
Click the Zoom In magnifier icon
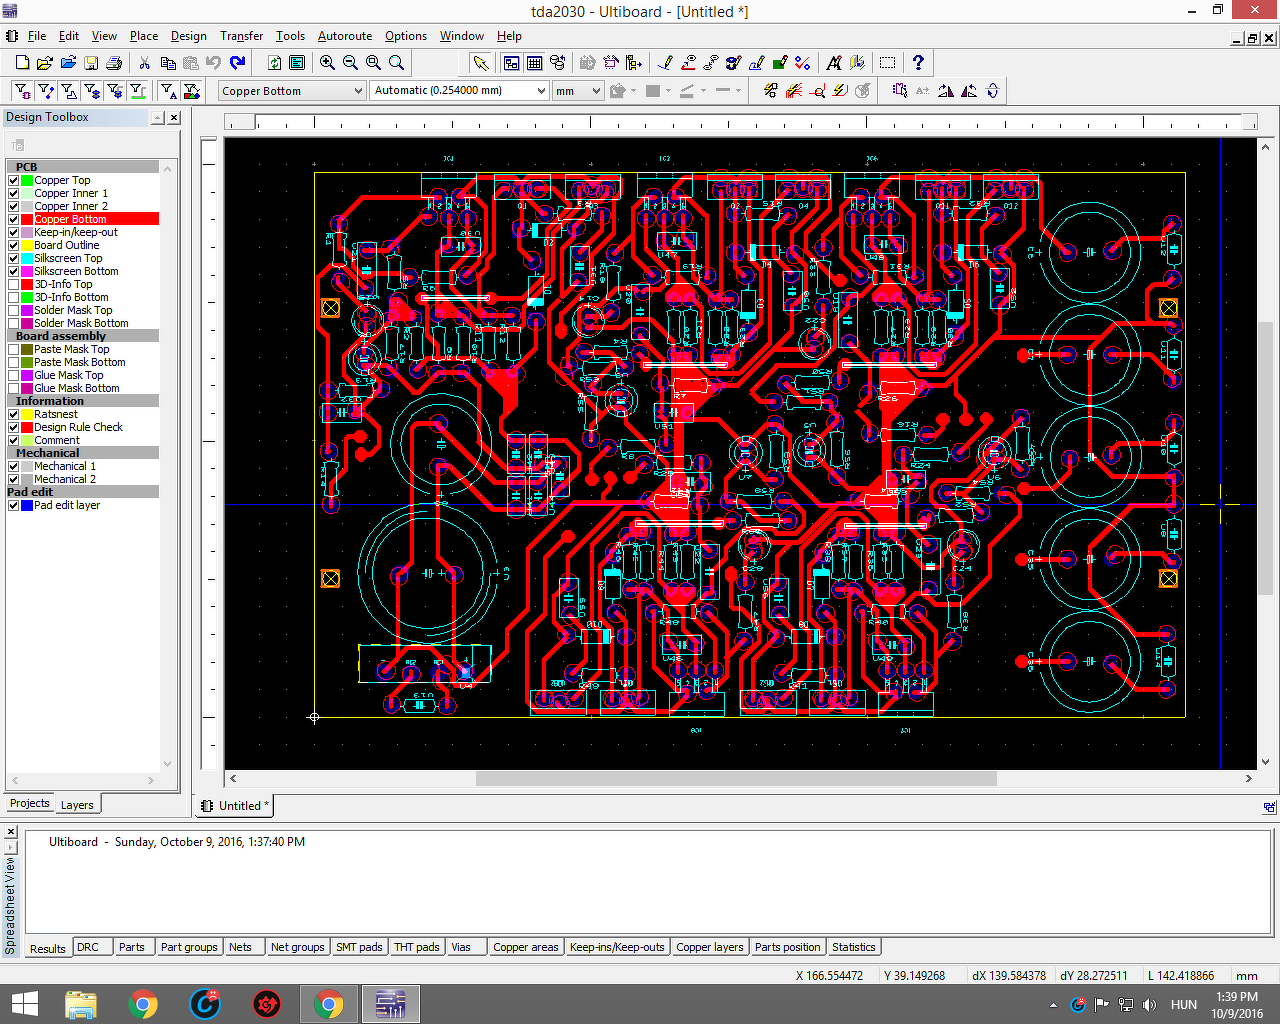(327, 63)
